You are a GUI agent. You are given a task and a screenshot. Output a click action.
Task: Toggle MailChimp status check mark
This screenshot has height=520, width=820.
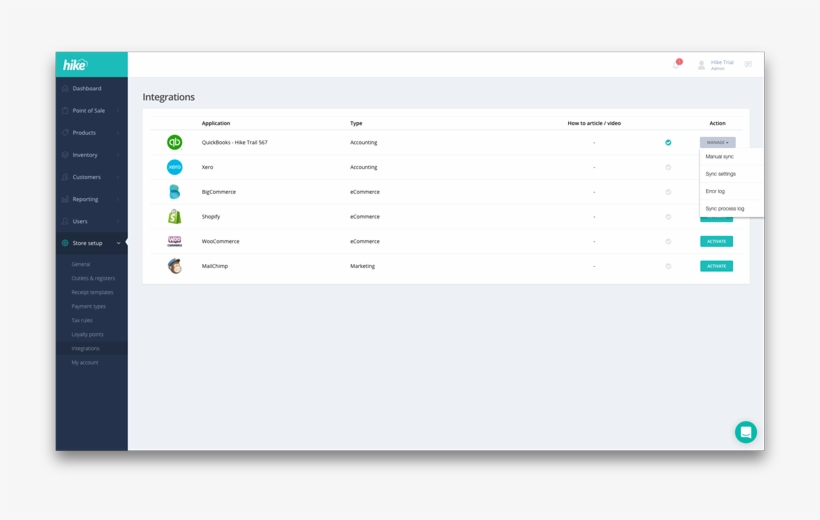click(x=668, y=266)
